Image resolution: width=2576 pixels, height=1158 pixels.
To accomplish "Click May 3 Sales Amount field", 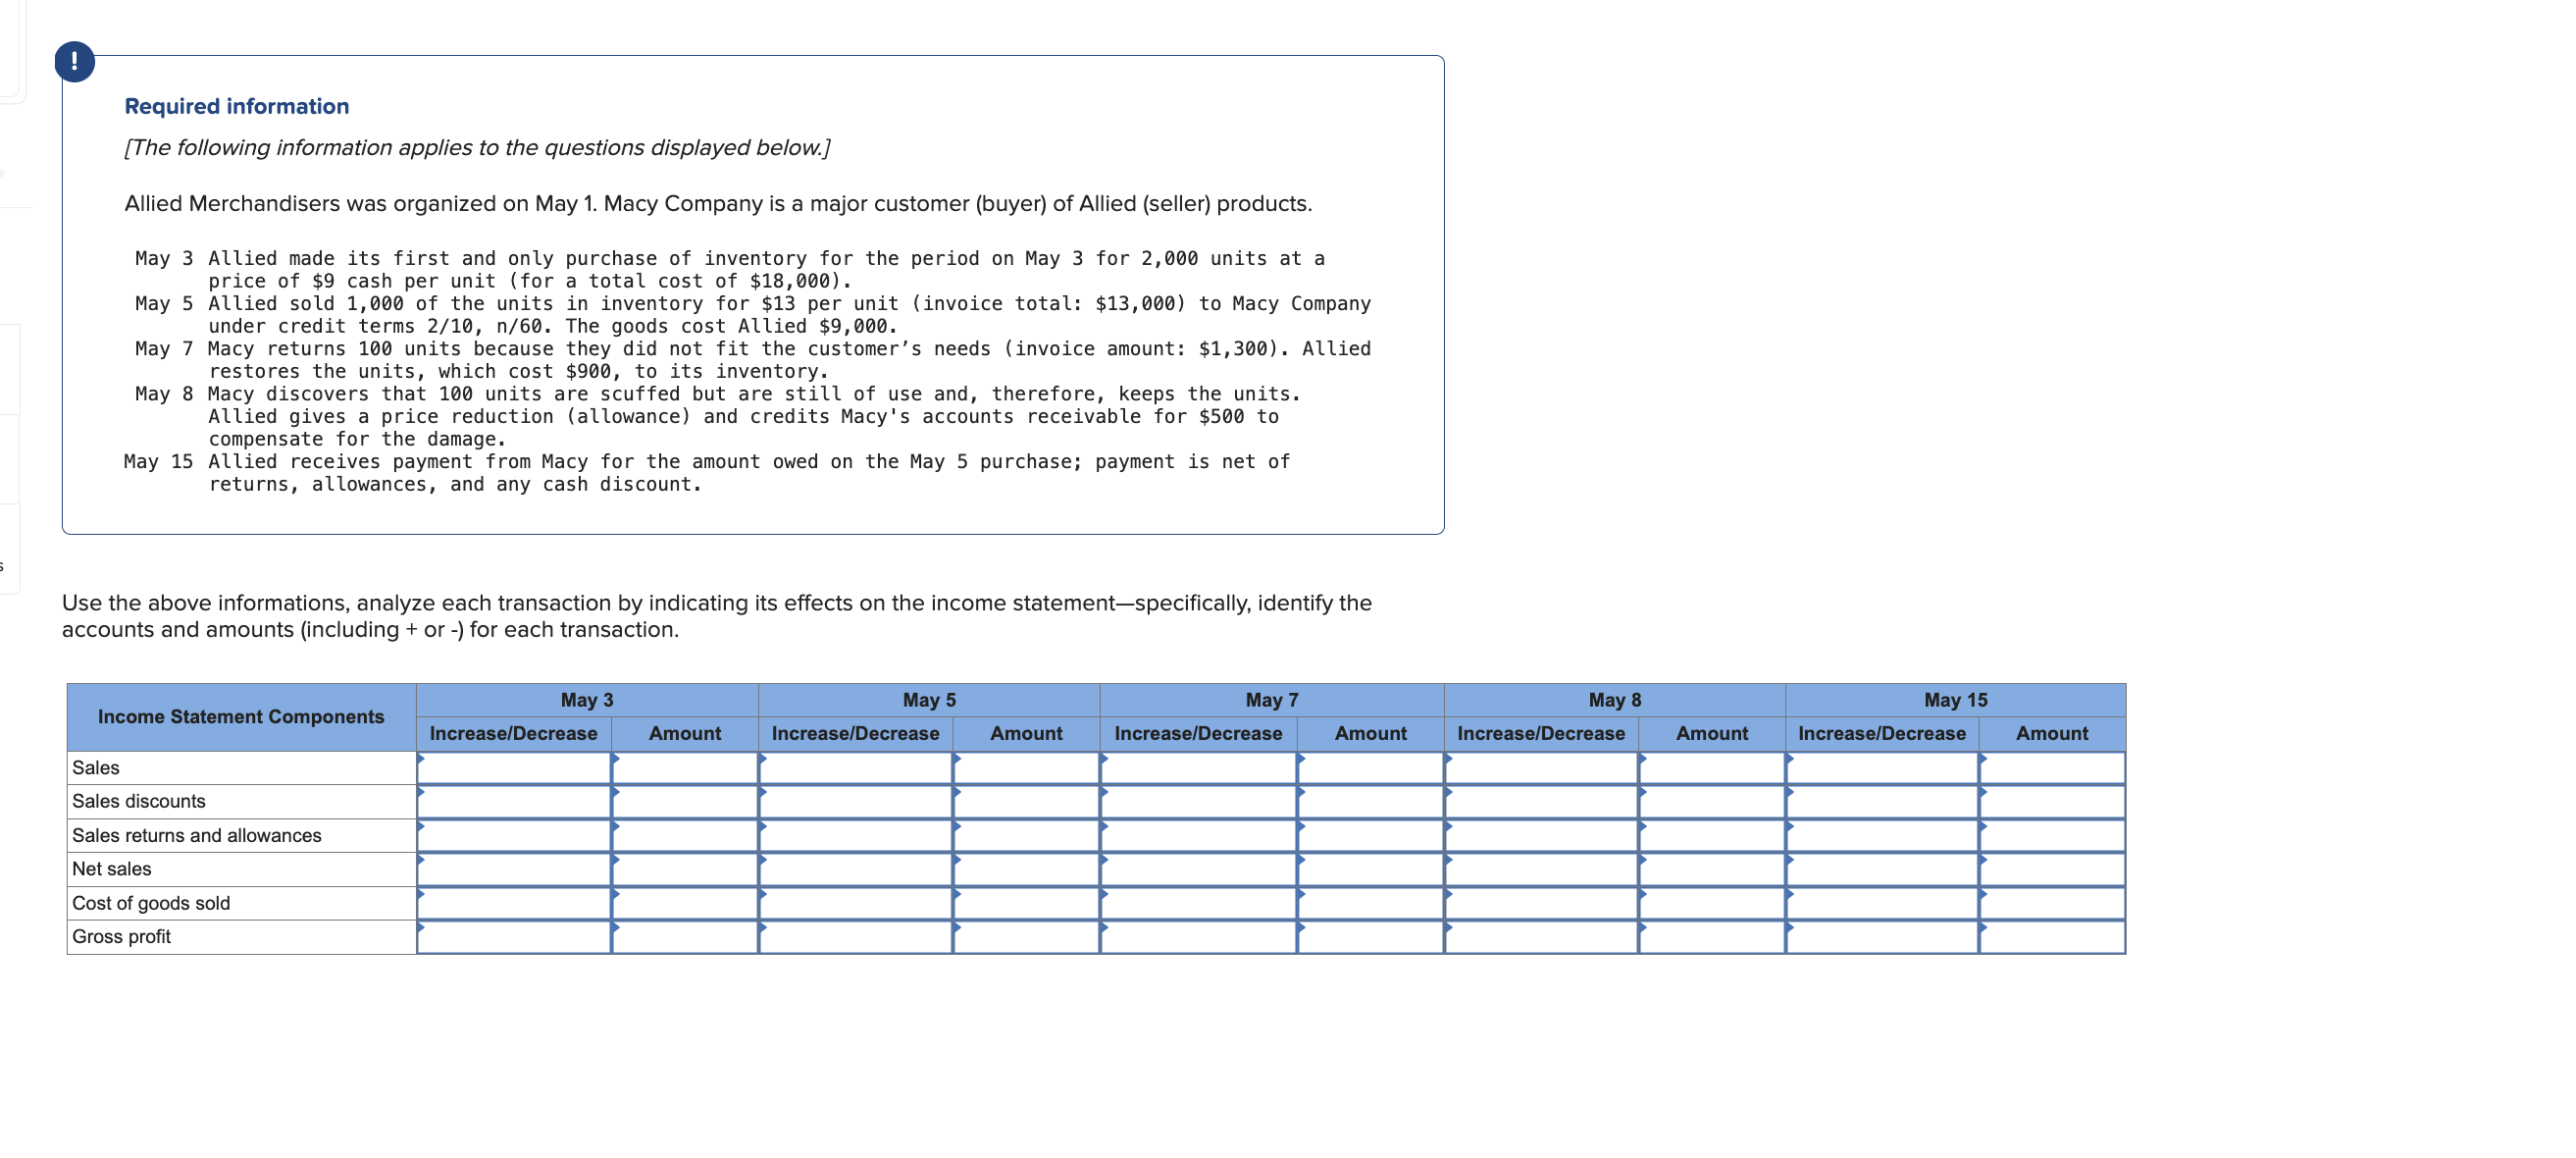I will coord(685,768).
